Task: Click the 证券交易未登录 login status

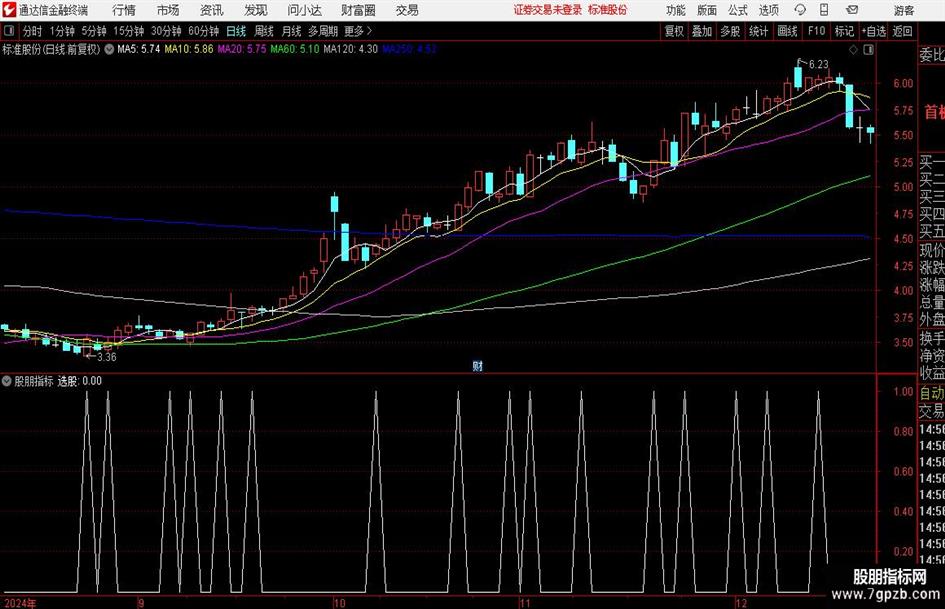Action: click(548, 10)
